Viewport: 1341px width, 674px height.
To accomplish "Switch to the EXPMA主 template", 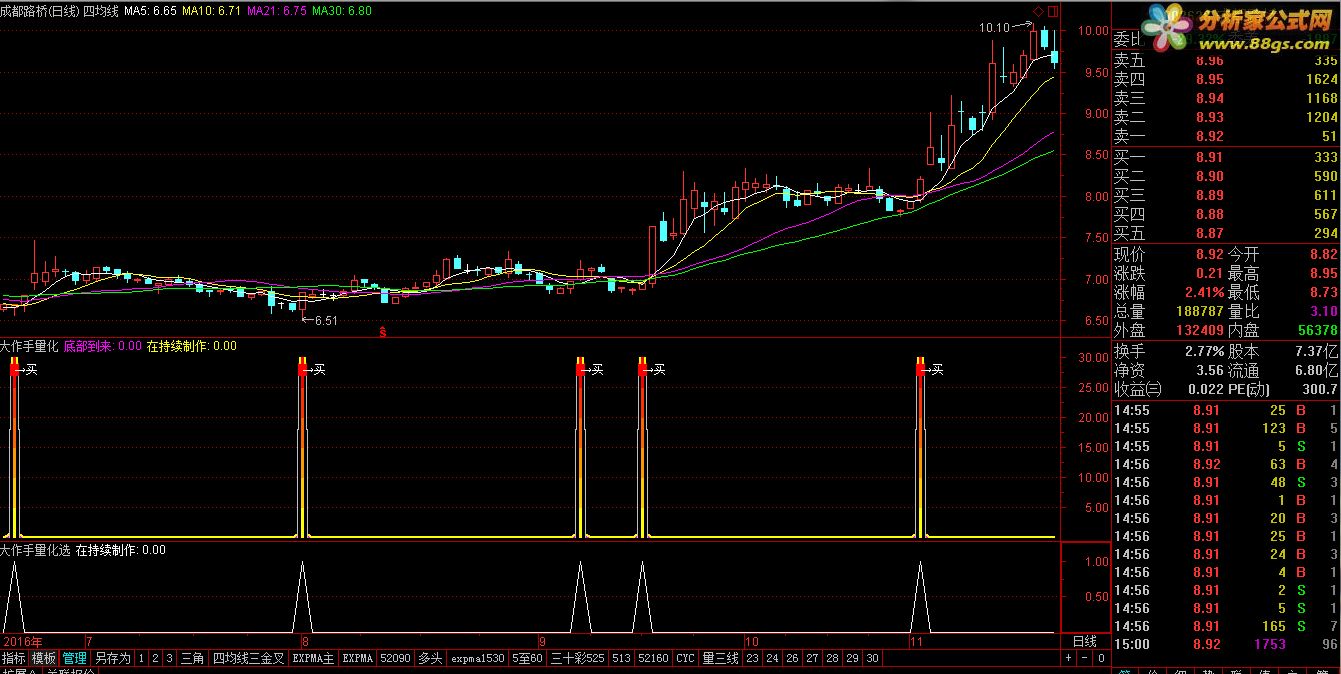I will 313,659.
